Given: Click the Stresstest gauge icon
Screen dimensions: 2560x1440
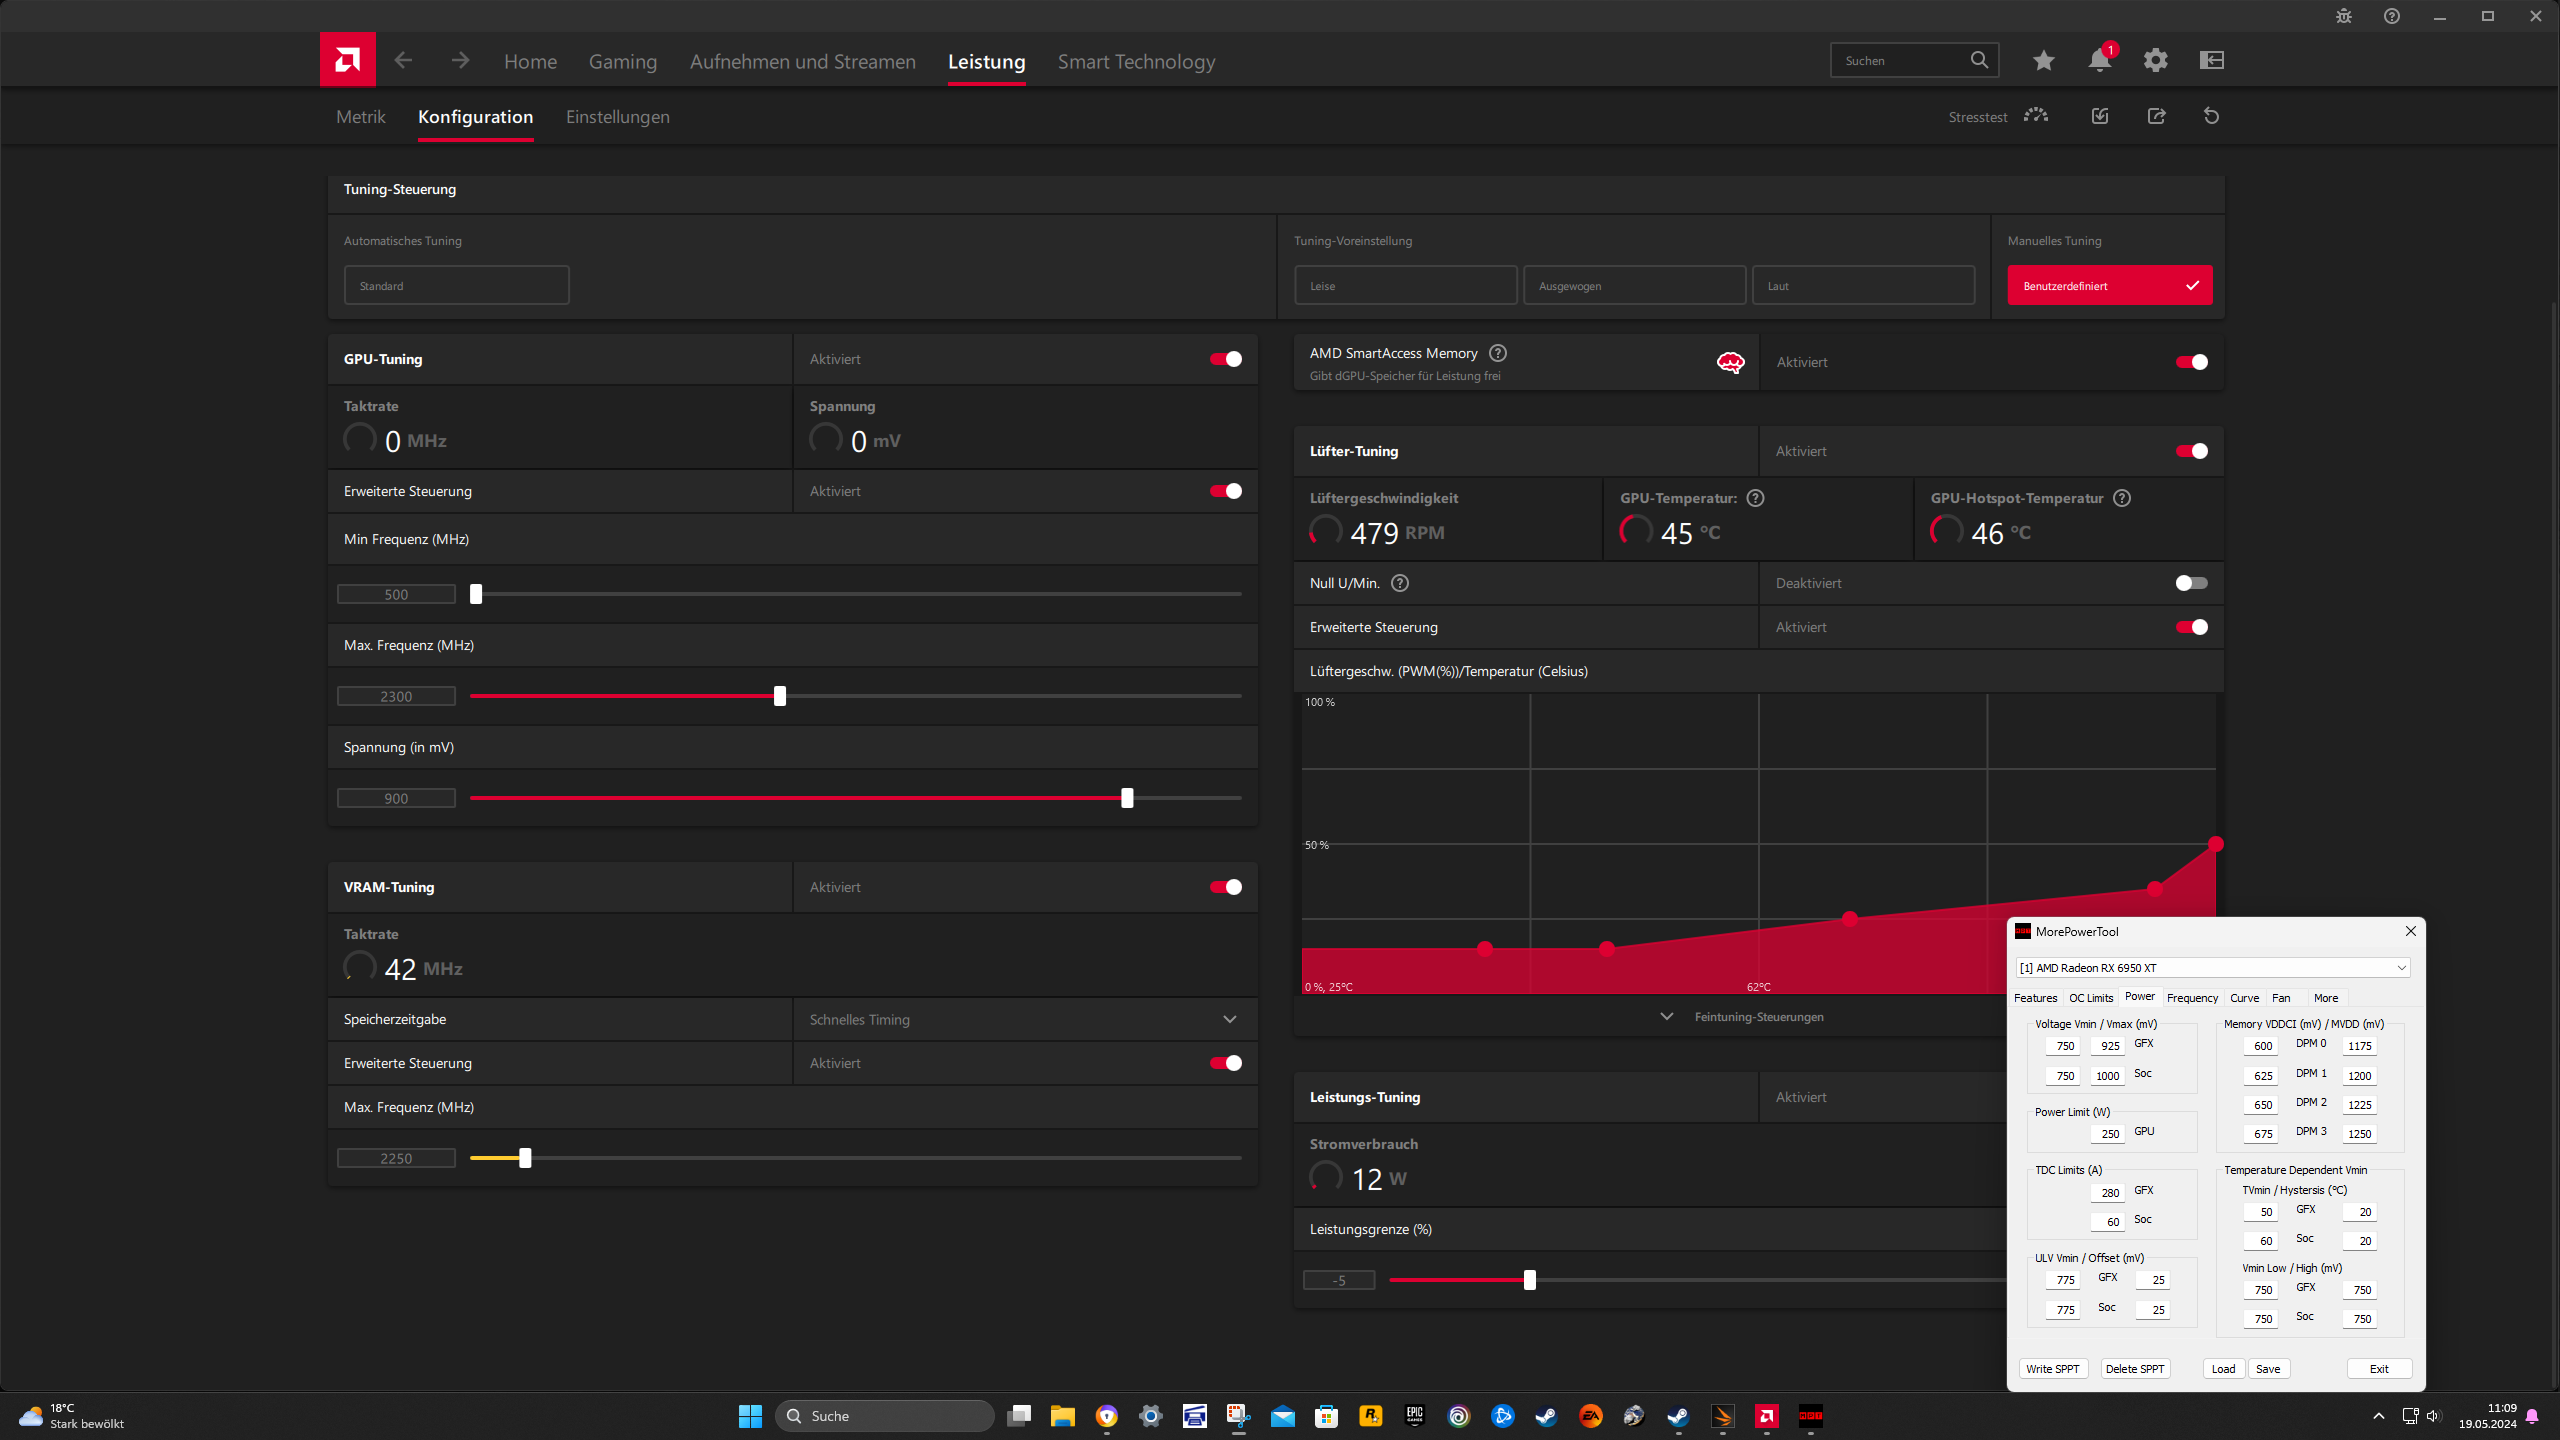Looking at the screenshot, I should 2035,116.
